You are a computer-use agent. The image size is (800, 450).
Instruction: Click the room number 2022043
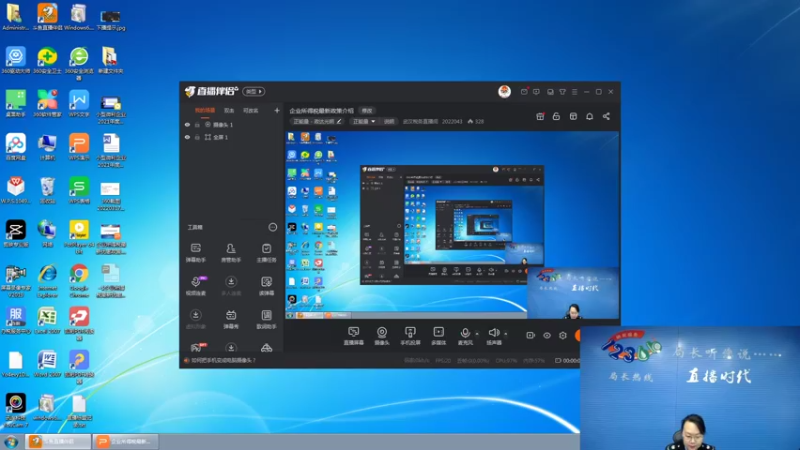452,121
